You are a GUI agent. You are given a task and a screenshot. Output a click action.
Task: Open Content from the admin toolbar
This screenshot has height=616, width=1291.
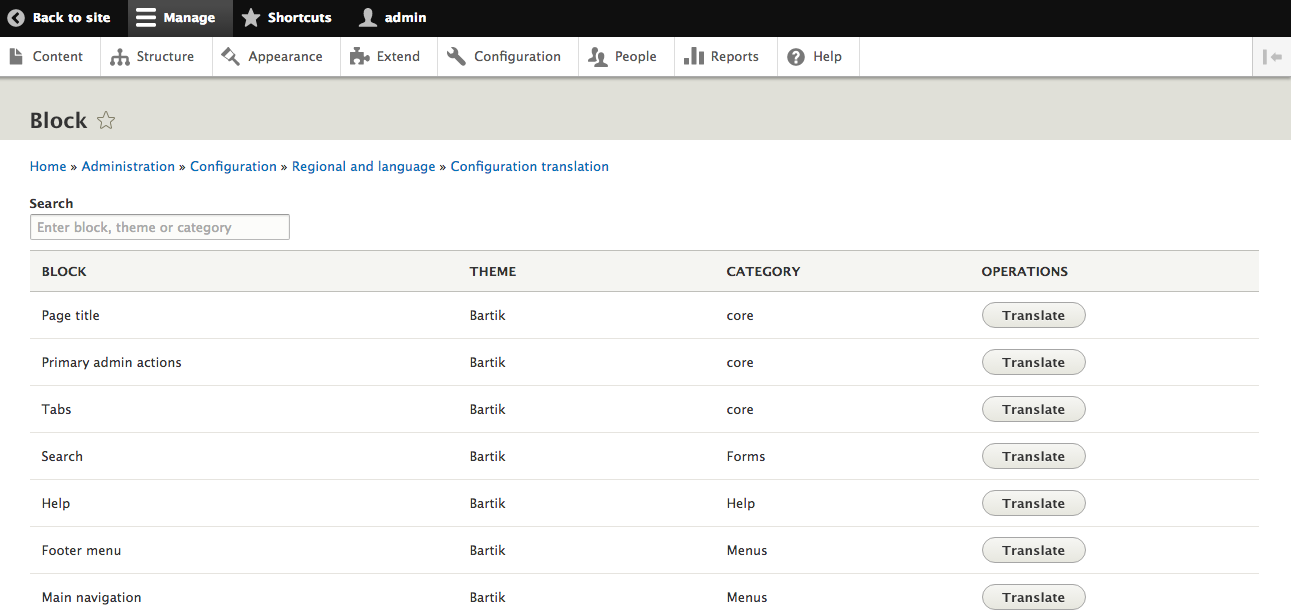click(x=48, y=57)
